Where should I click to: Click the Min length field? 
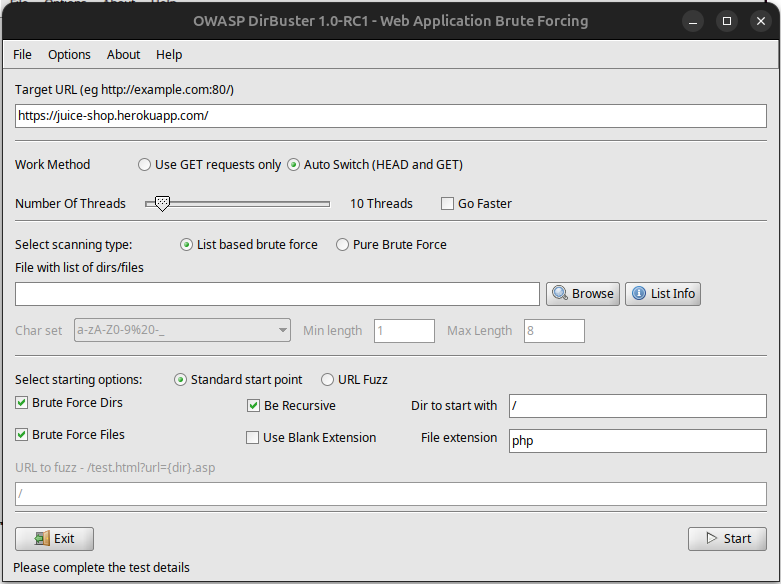coord(404,331)
